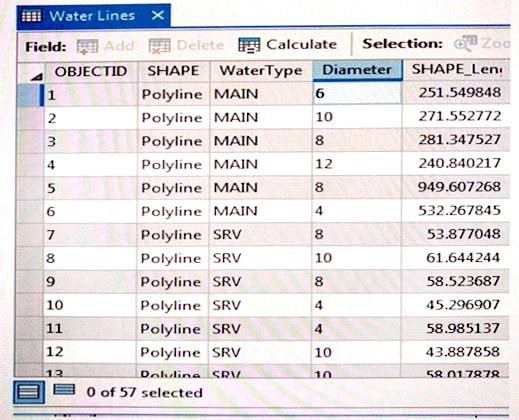Open the table corner sort triangle
Image resolution: width=519 pixels, height=420 pixels.
pos(37,77)
